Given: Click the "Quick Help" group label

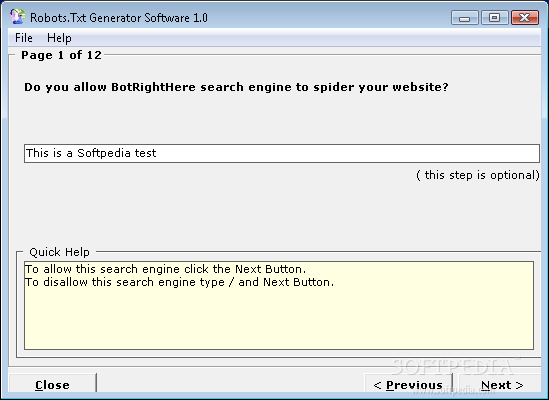Looking at the screenshot, I should [x=59, y=252].
